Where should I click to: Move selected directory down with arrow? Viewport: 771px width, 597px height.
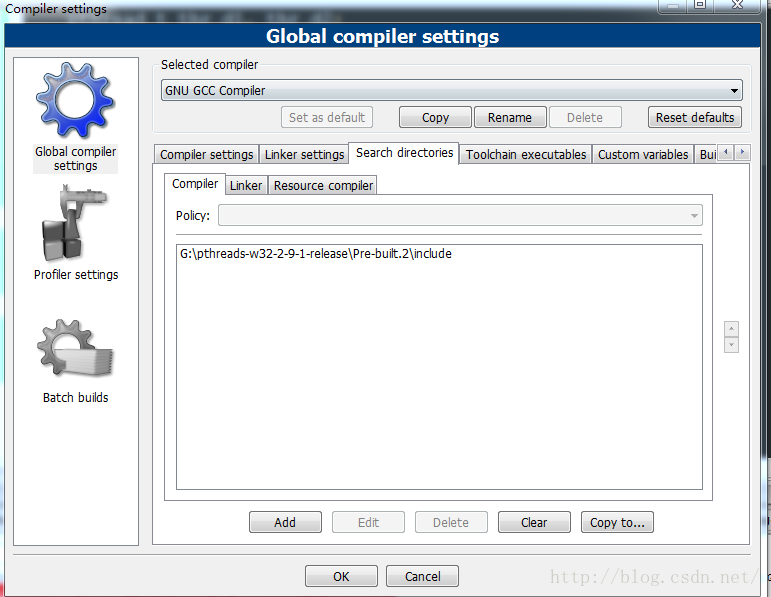tap(731, 345)
